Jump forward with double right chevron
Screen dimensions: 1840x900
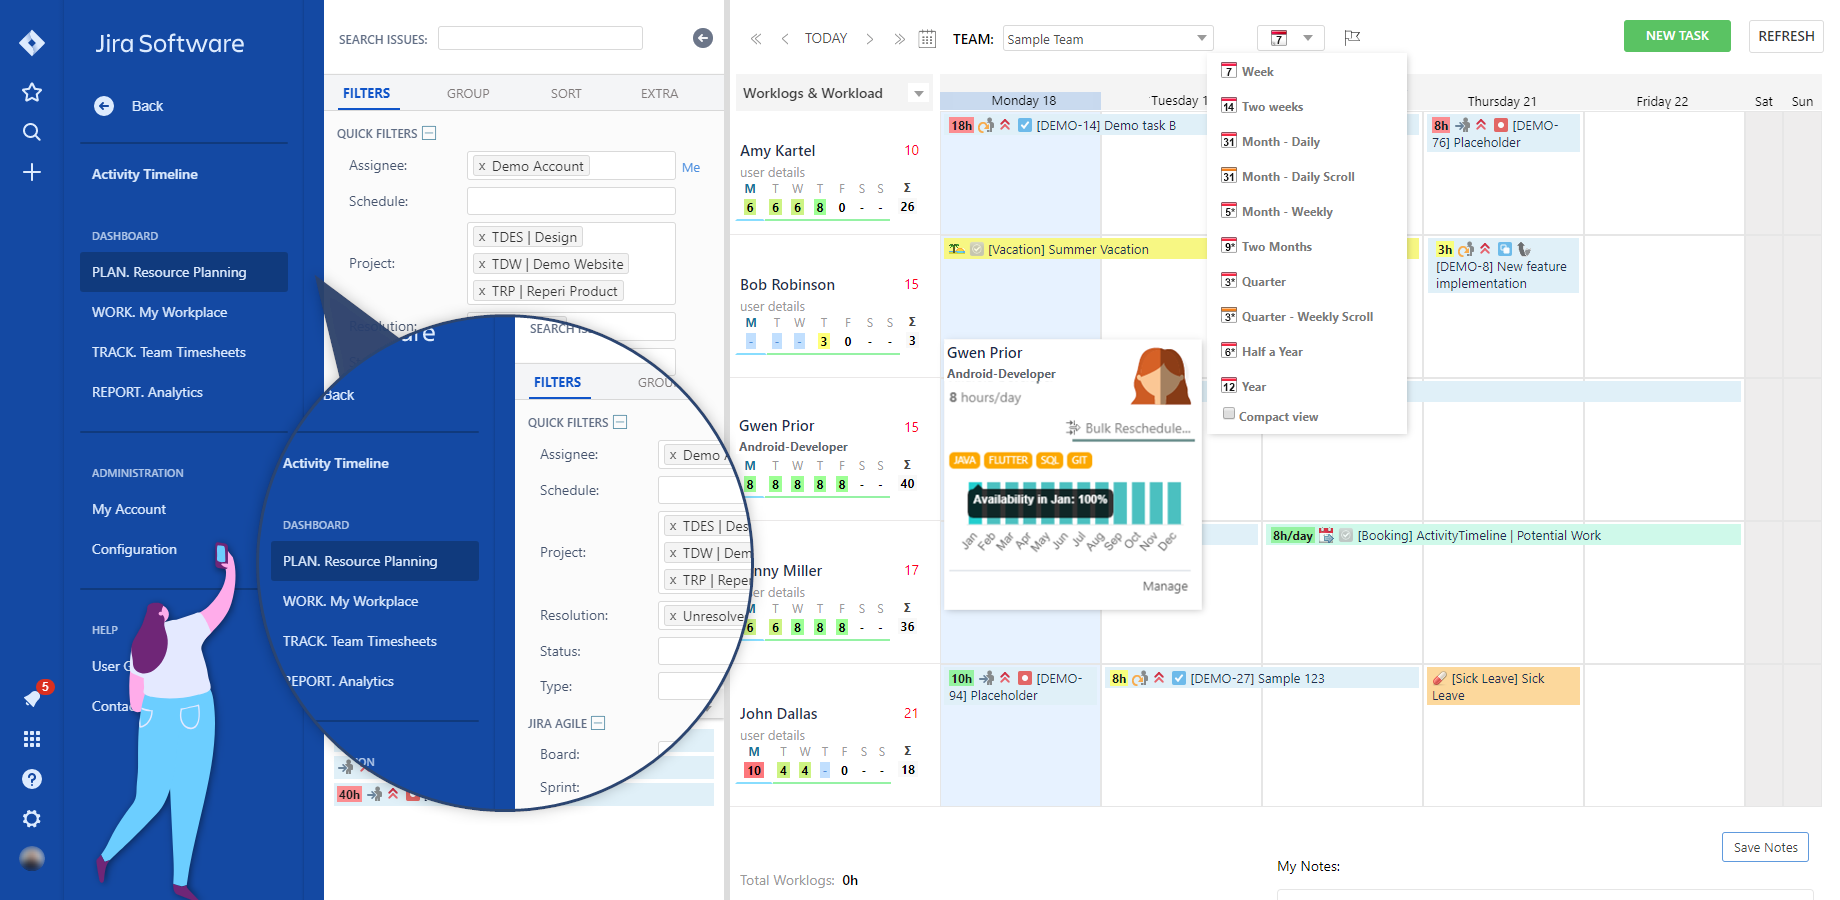coord(900,39)
